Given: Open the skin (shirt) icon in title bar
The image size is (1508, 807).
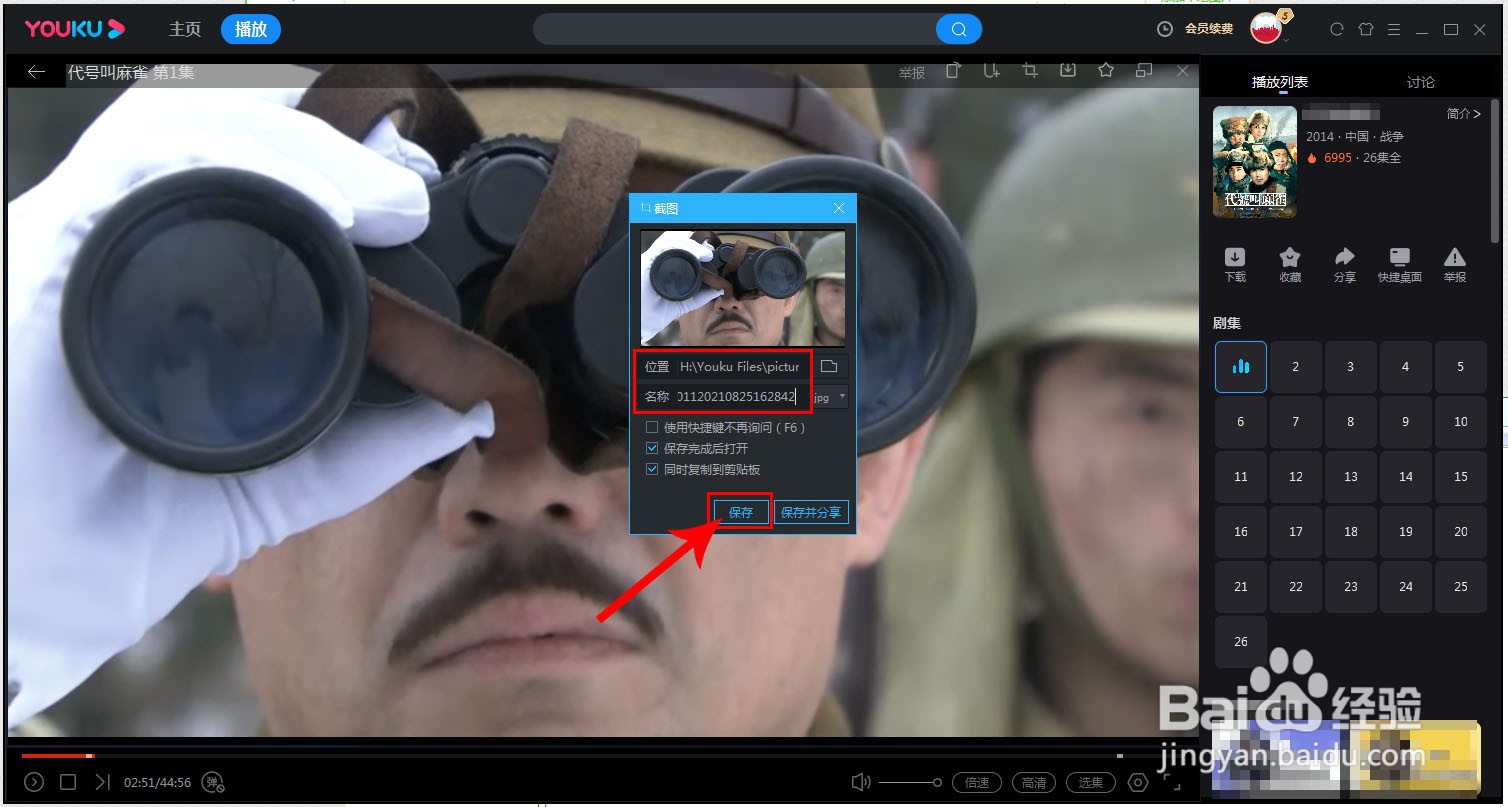Looking at the screenshot, I should coord(1366,29).
